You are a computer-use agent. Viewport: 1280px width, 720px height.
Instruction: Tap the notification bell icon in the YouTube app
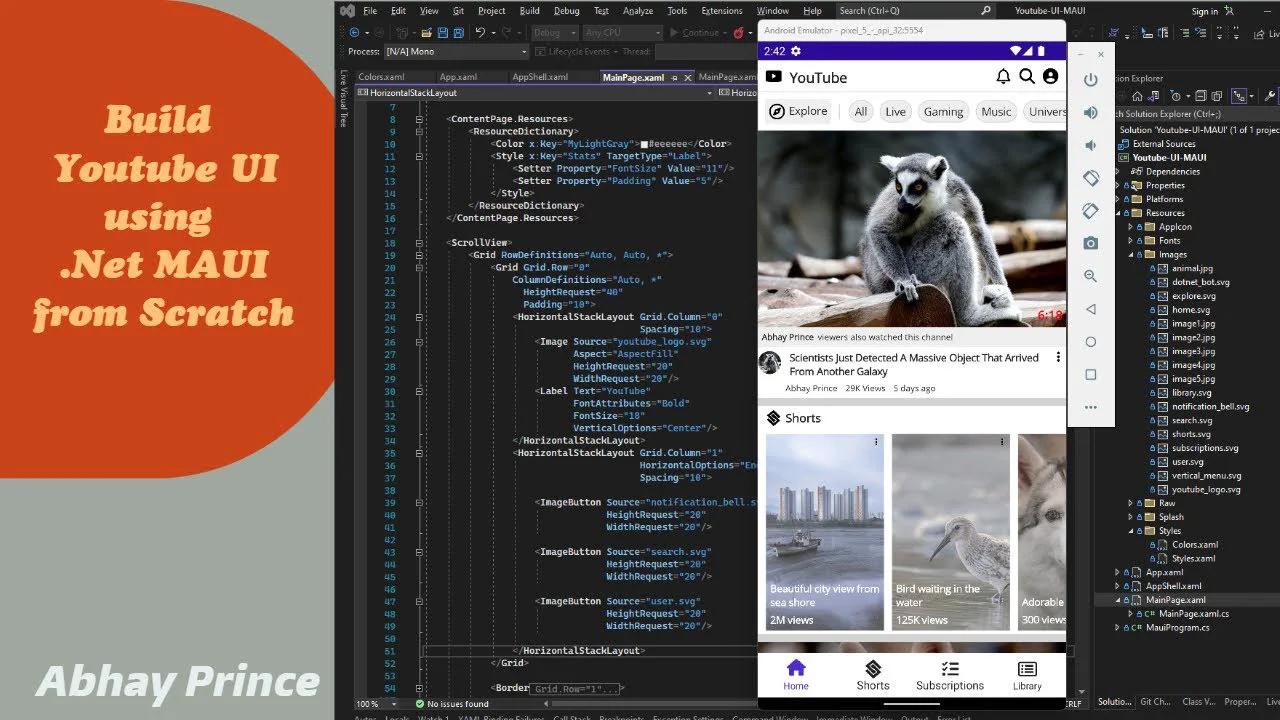[x=1003, y=76]
